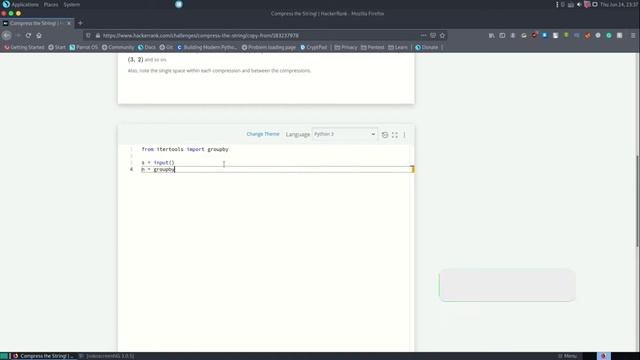Open the CryptPad bookmark
The width and height of the screenshot is (640, 360).
click(x=313, y=47)
